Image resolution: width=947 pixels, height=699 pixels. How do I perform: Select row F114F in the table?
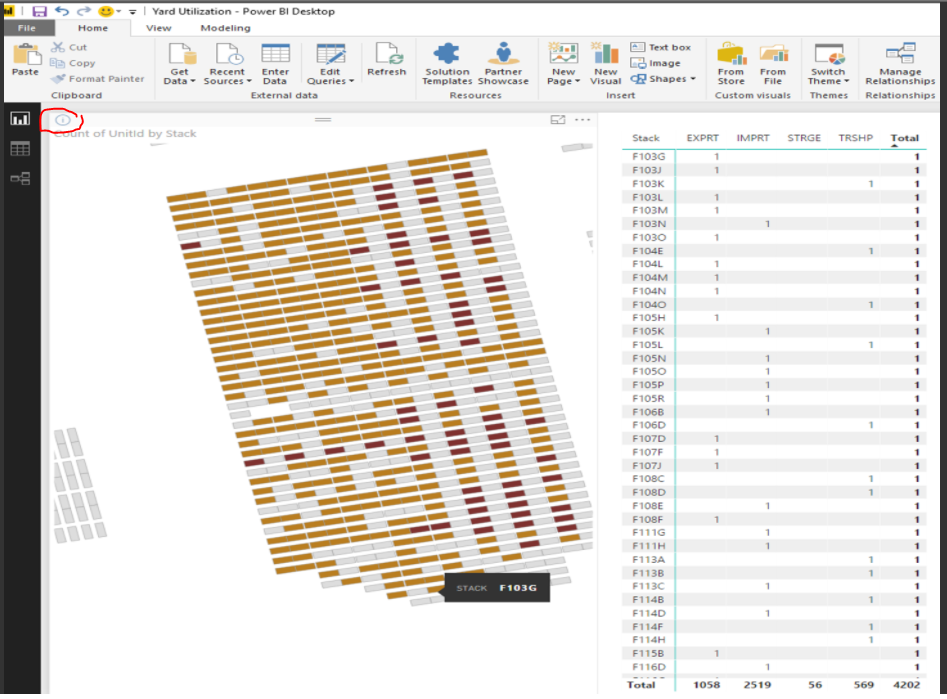tap(774, 627)
